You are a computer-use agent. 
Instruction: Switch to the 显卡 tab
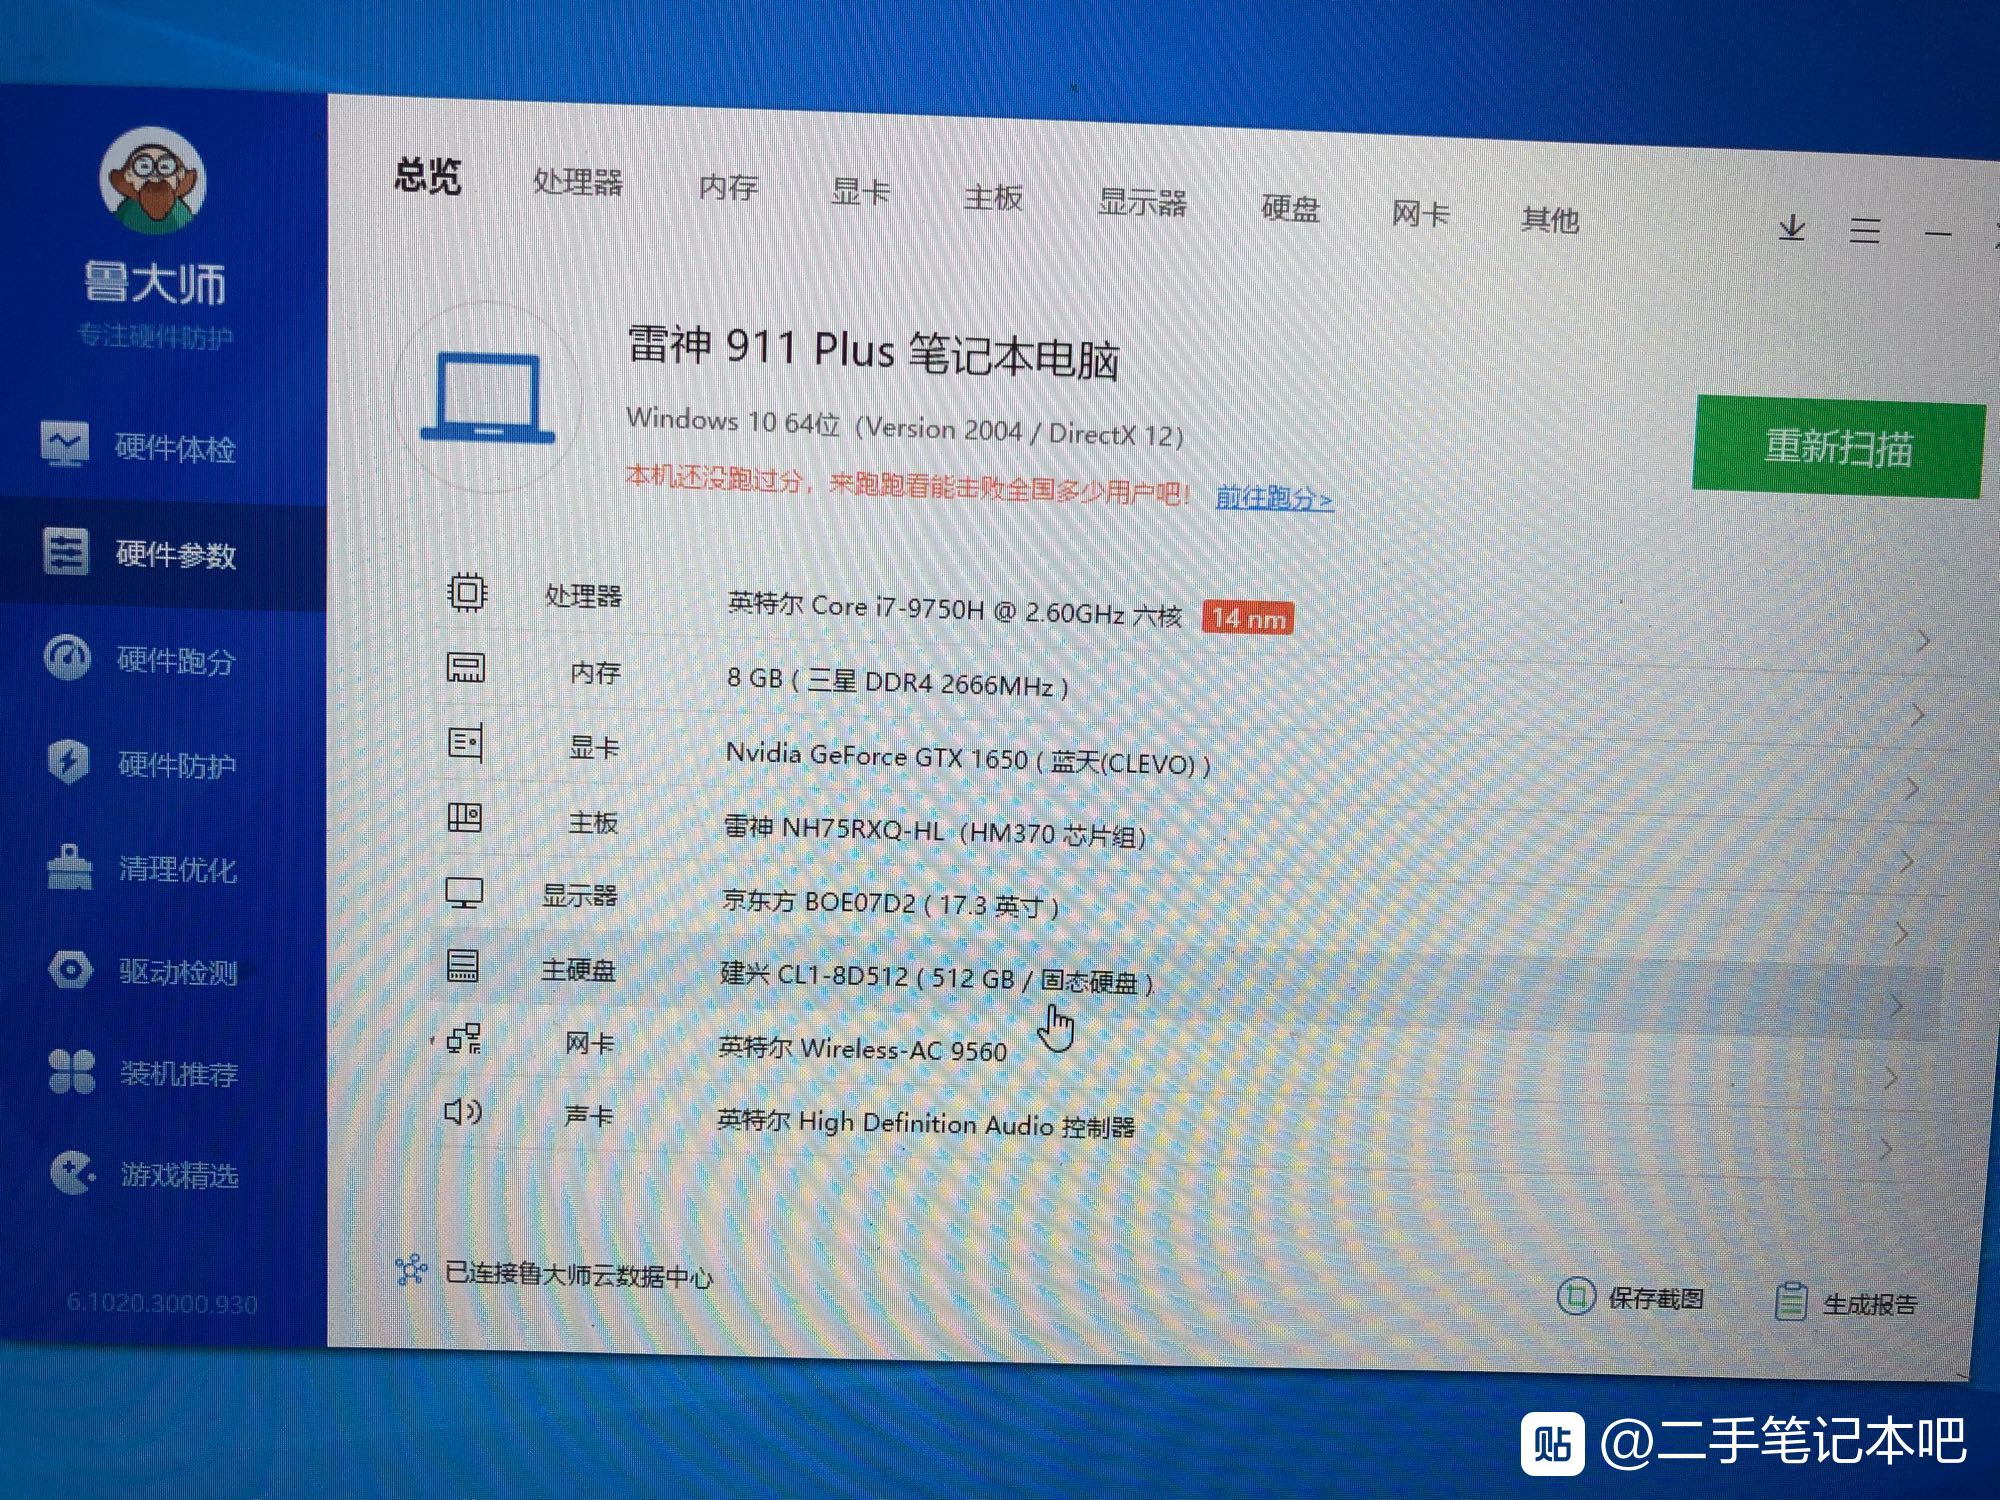tap(859, 192)
